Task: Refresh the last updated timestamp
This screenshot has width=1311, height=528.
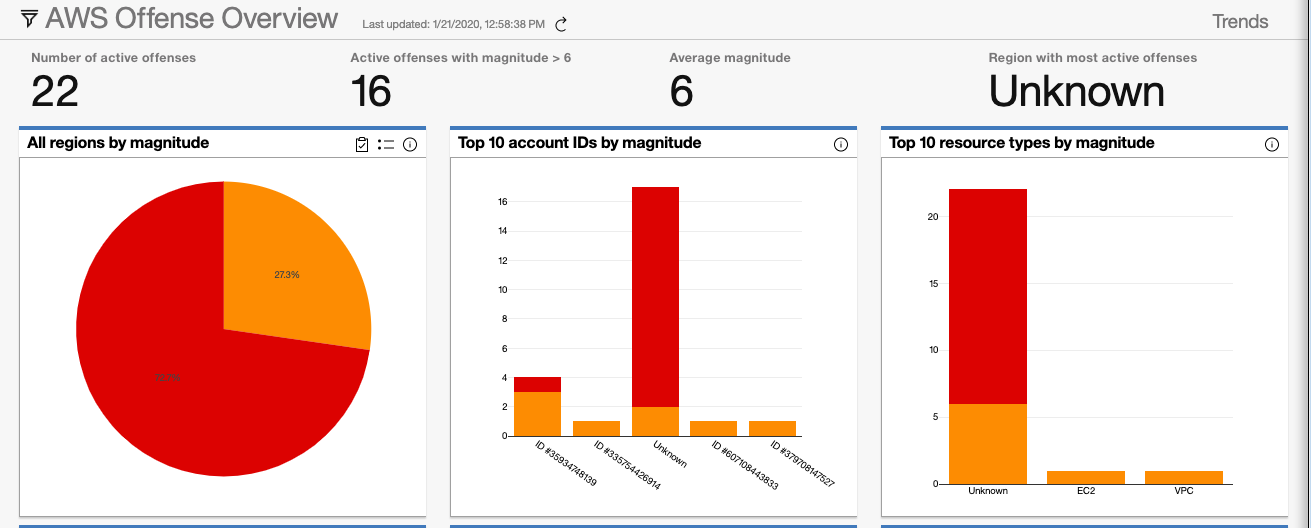Action: (561, 24)
